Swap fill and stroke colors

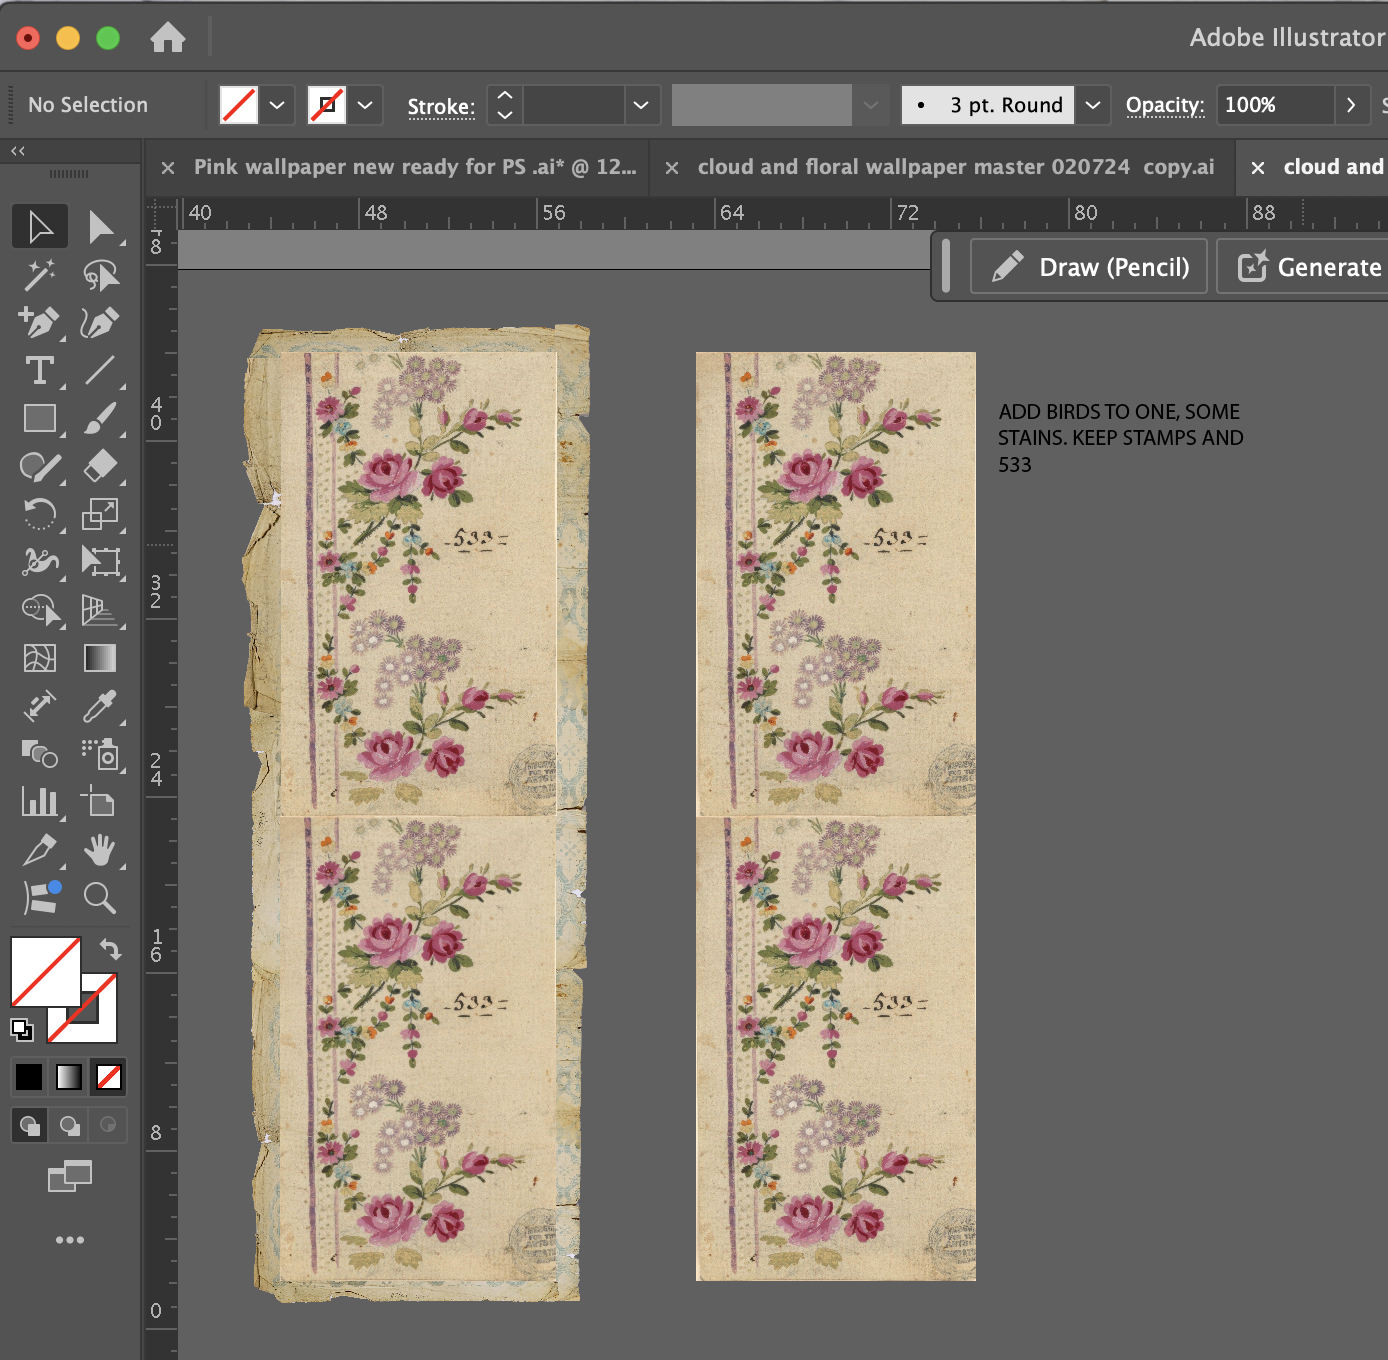click(110, 949)
